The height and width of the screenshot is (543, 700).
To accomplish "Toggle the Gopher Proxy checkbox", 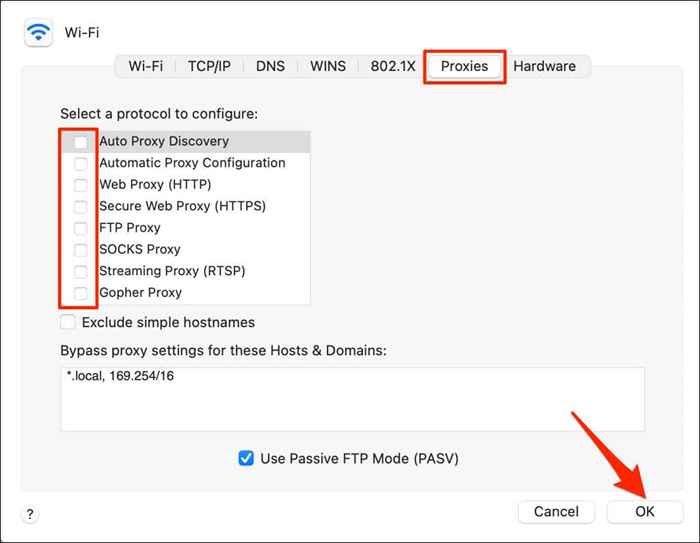I will pos(80,293).
